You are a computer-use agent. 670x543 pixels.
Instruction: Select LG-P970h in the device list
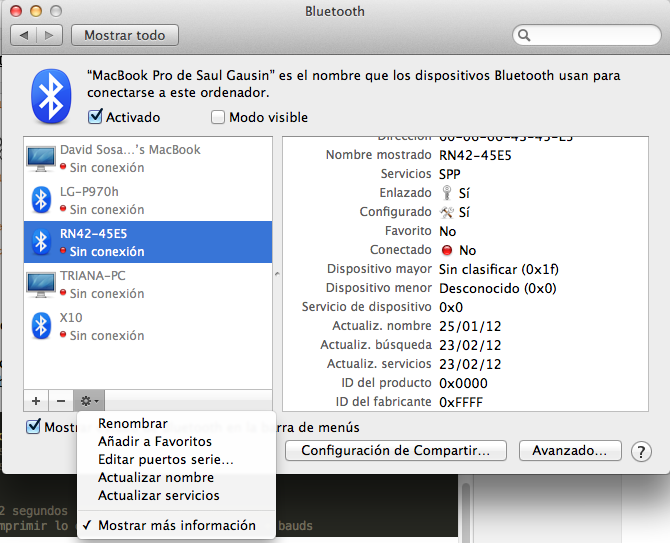(148, 200)
